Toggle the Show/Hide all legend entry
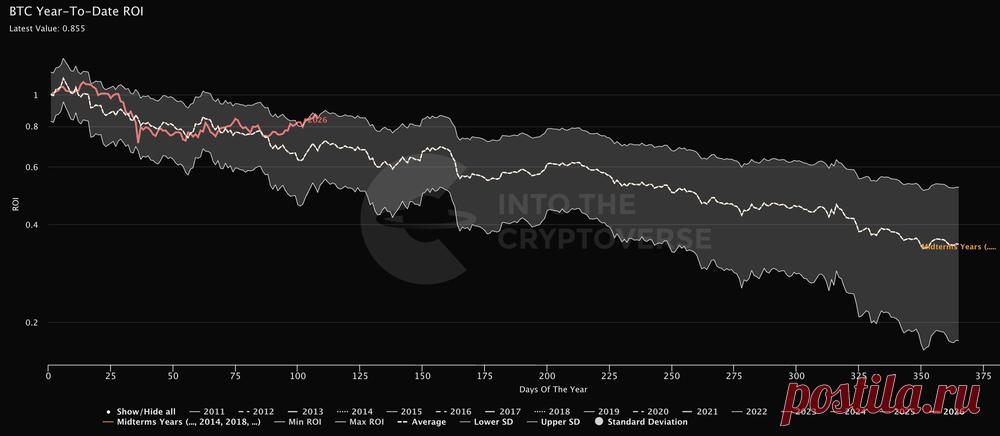The width and height of the screenshot is (1000, 436). 141,412
